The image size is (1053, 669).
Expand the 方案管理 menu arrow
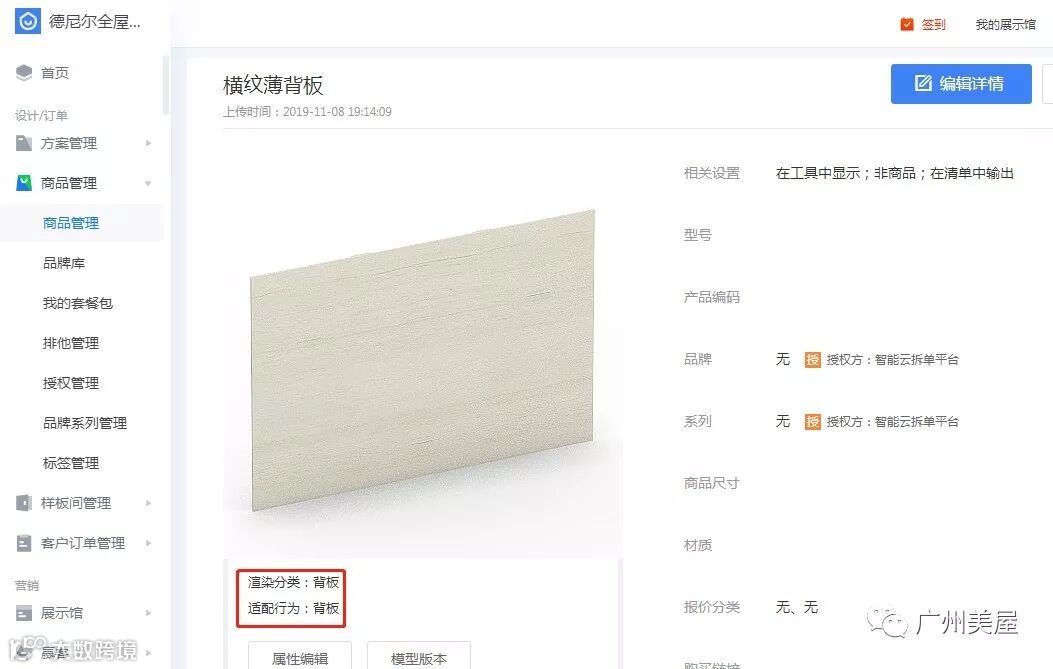click(x=148, y=143)
